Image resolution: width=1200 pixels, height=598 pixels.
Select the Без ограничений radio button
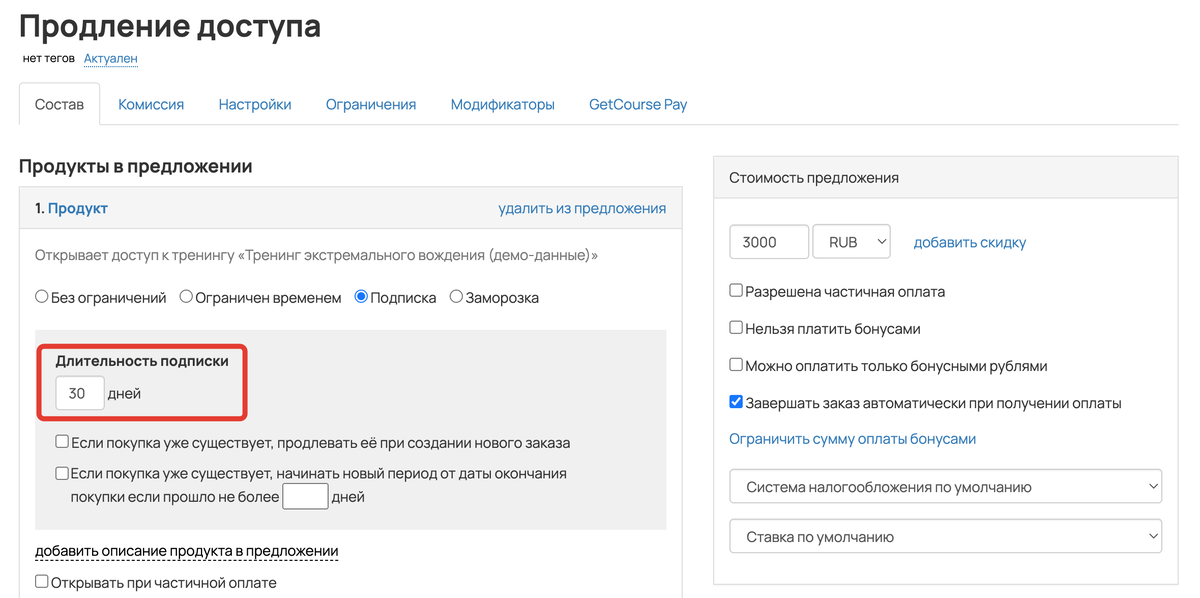click(42, 297)
